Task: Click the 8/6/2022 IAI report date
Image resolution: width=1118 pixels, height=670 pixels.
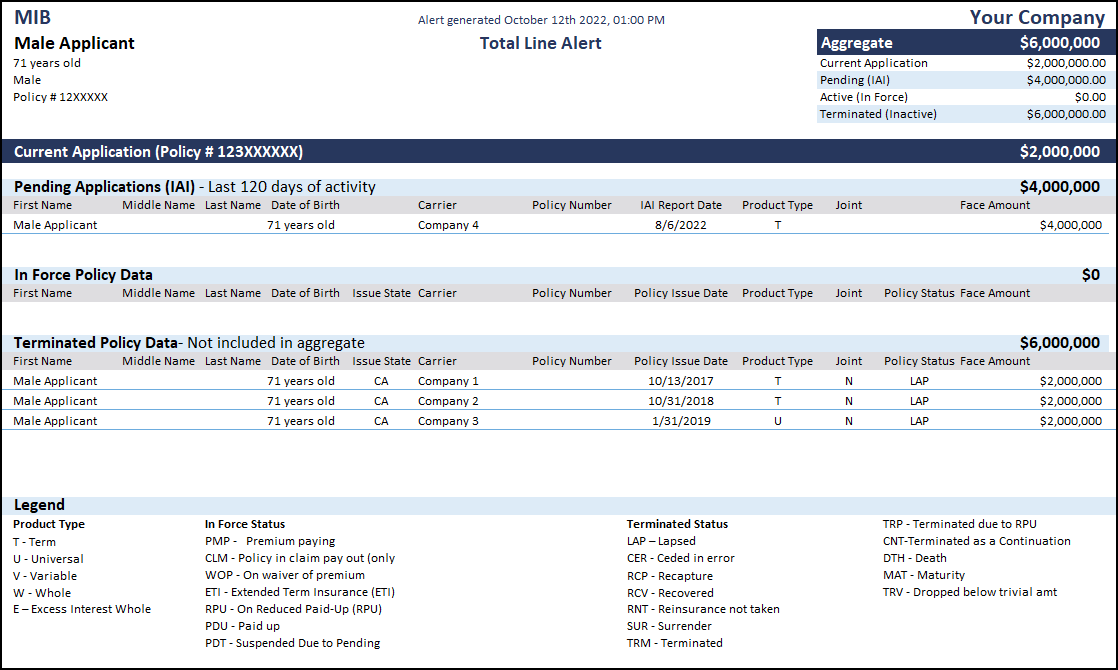Action: point(680,225)
